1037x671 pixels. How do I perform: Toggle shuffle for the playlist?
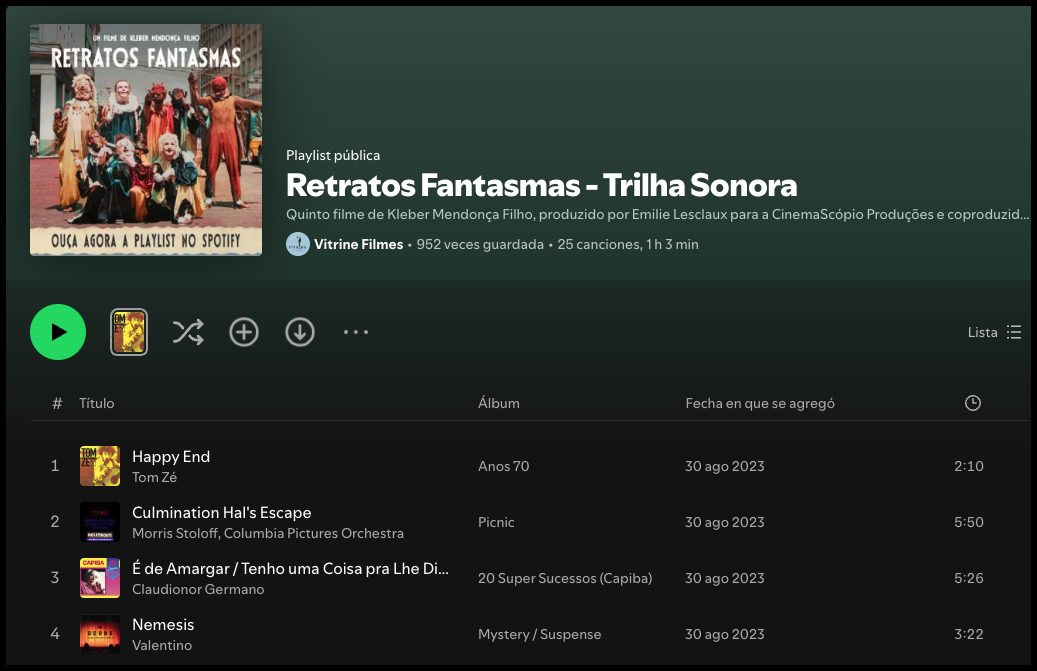[x=188, y=332]
